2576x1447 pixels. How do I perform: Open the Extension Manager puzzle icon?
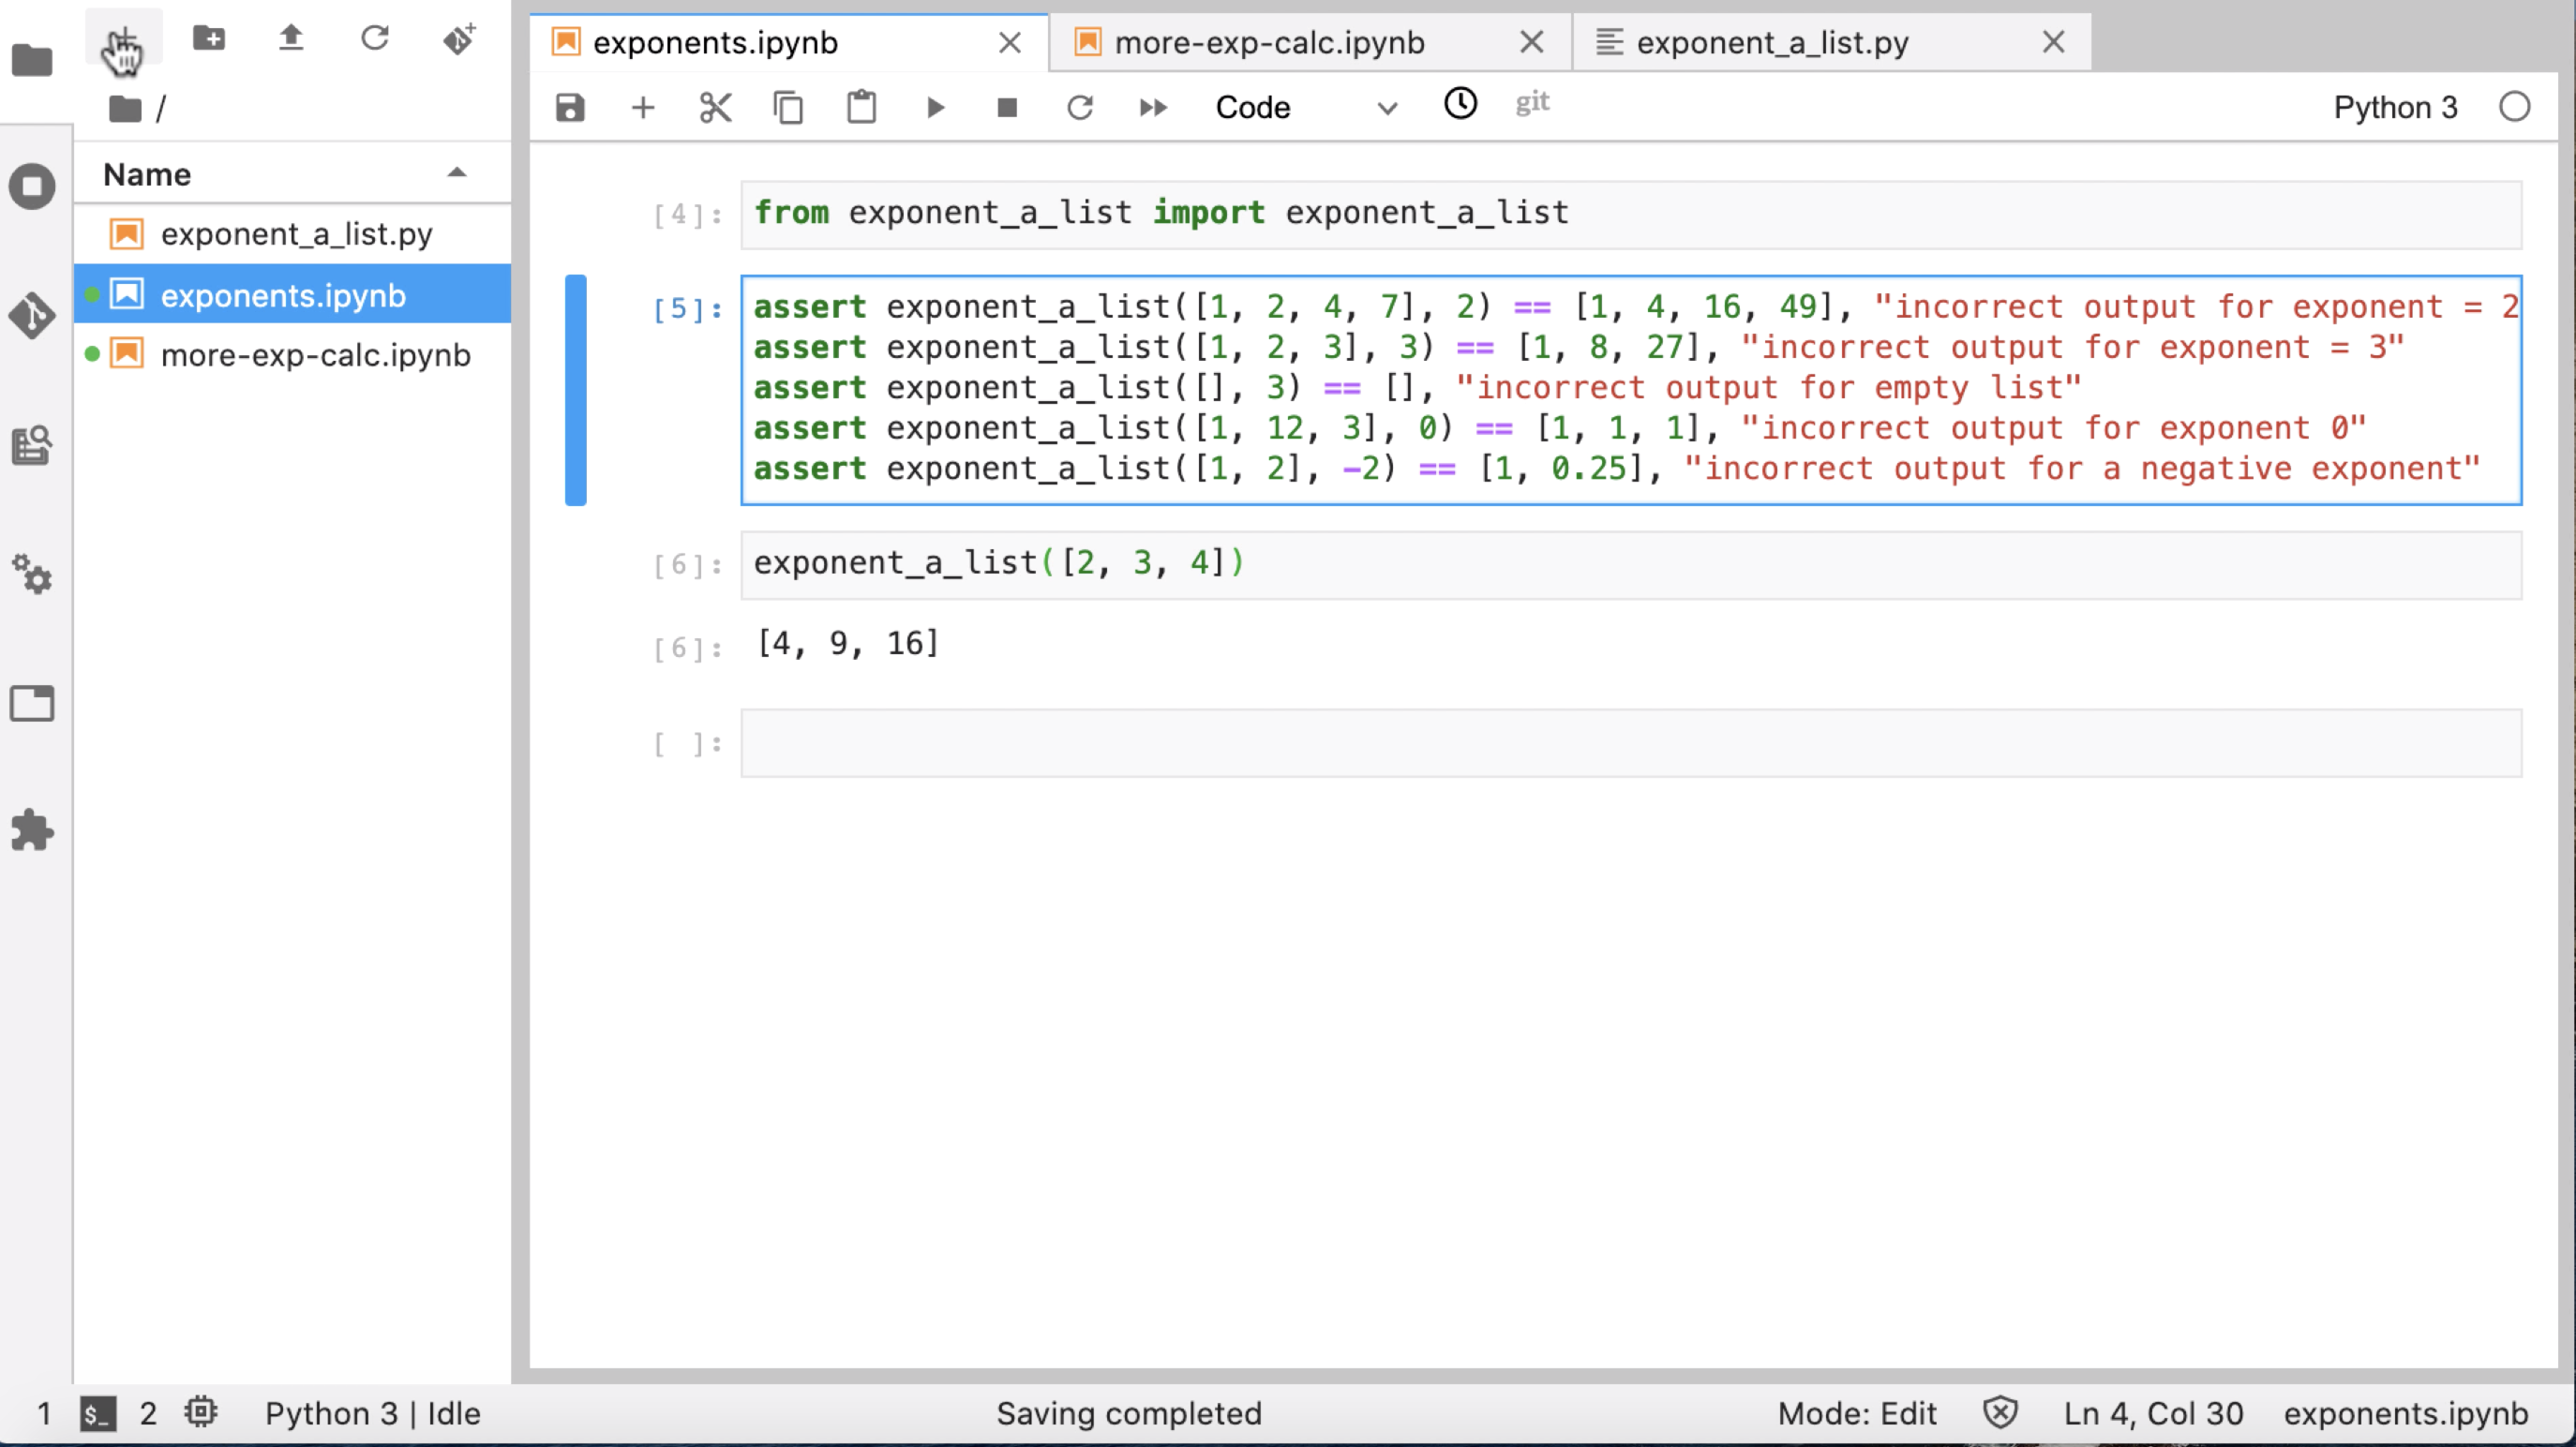[x=32, y=830]
